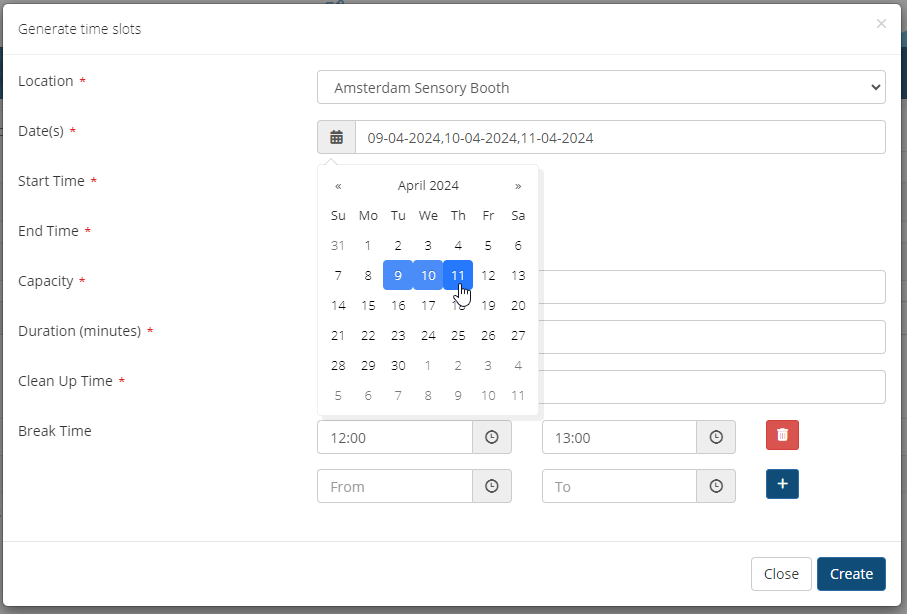Click the blue plus icon to add break

point(782,484)
